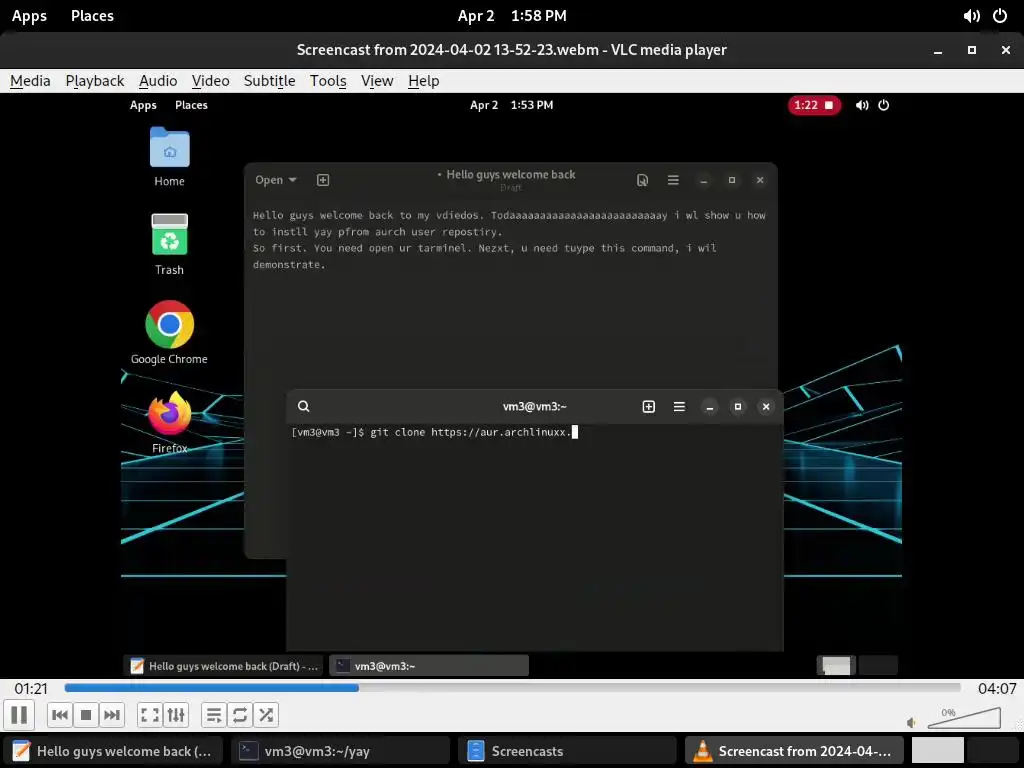This screenshot has height=768, width=1024.
Task: Open the View menu
Action: [x=377, y=81]
